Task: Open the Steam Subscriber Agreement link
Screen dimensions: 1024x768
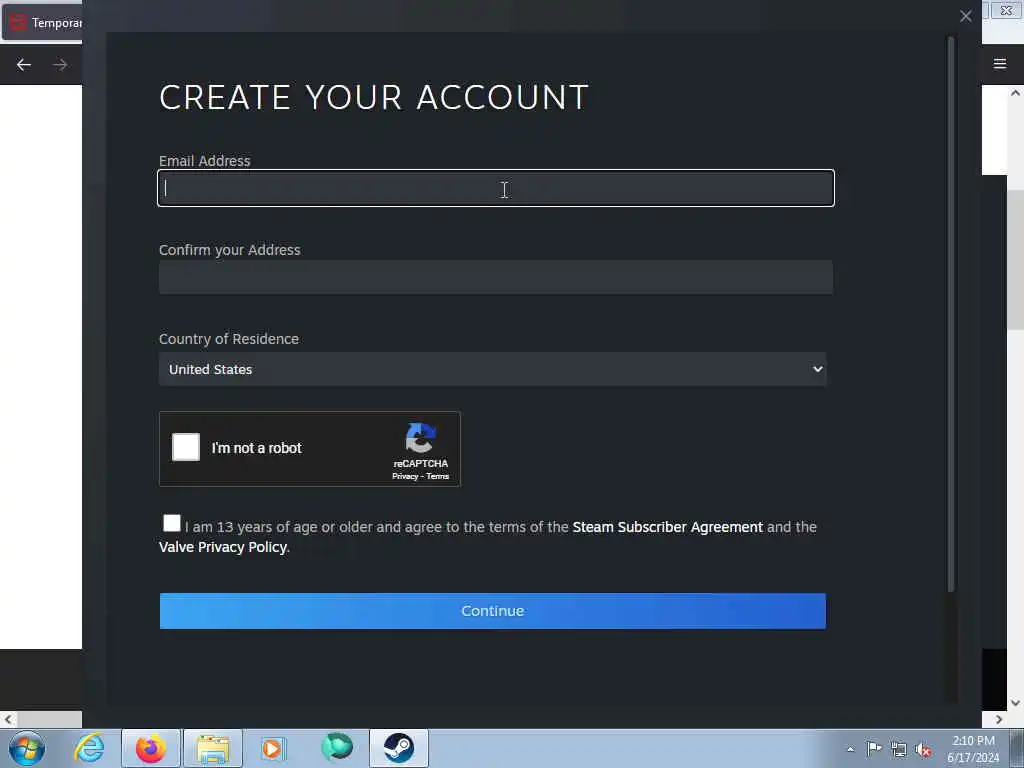Action: click(x=667, y=527)
